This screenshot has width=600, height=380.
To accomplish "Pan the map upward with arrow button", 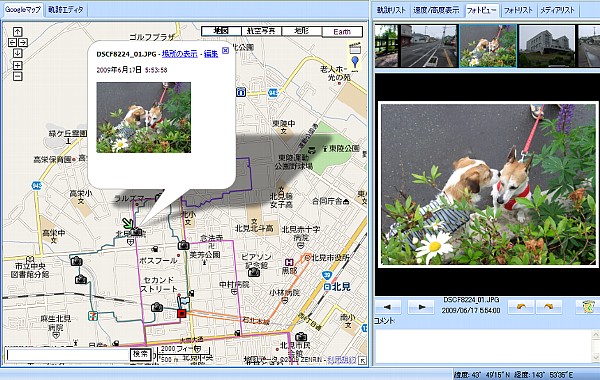I will (x=18, y=31).
